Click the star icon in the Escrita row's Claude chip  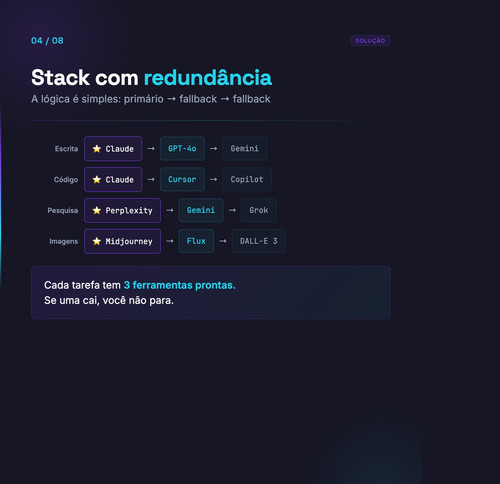click(97, 149)
